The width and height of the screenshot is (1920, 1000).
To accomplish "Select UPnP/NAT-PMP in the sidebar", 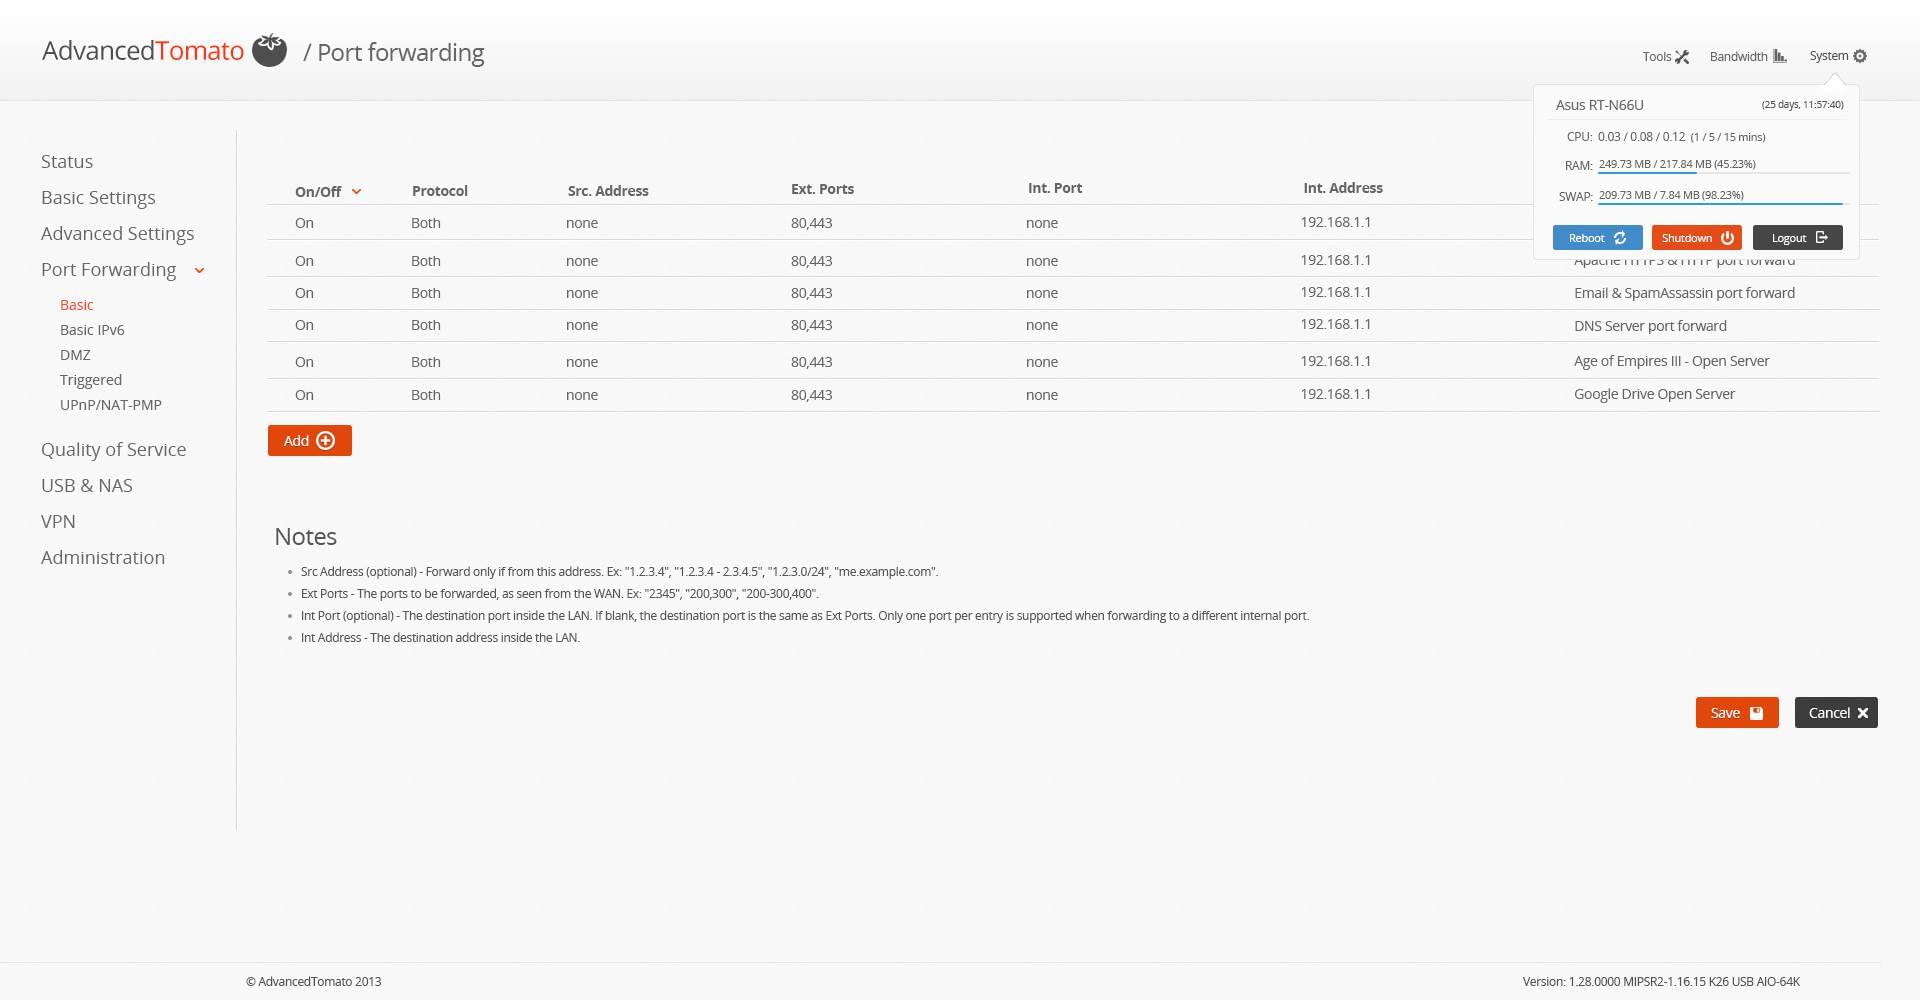I will 110,405.
